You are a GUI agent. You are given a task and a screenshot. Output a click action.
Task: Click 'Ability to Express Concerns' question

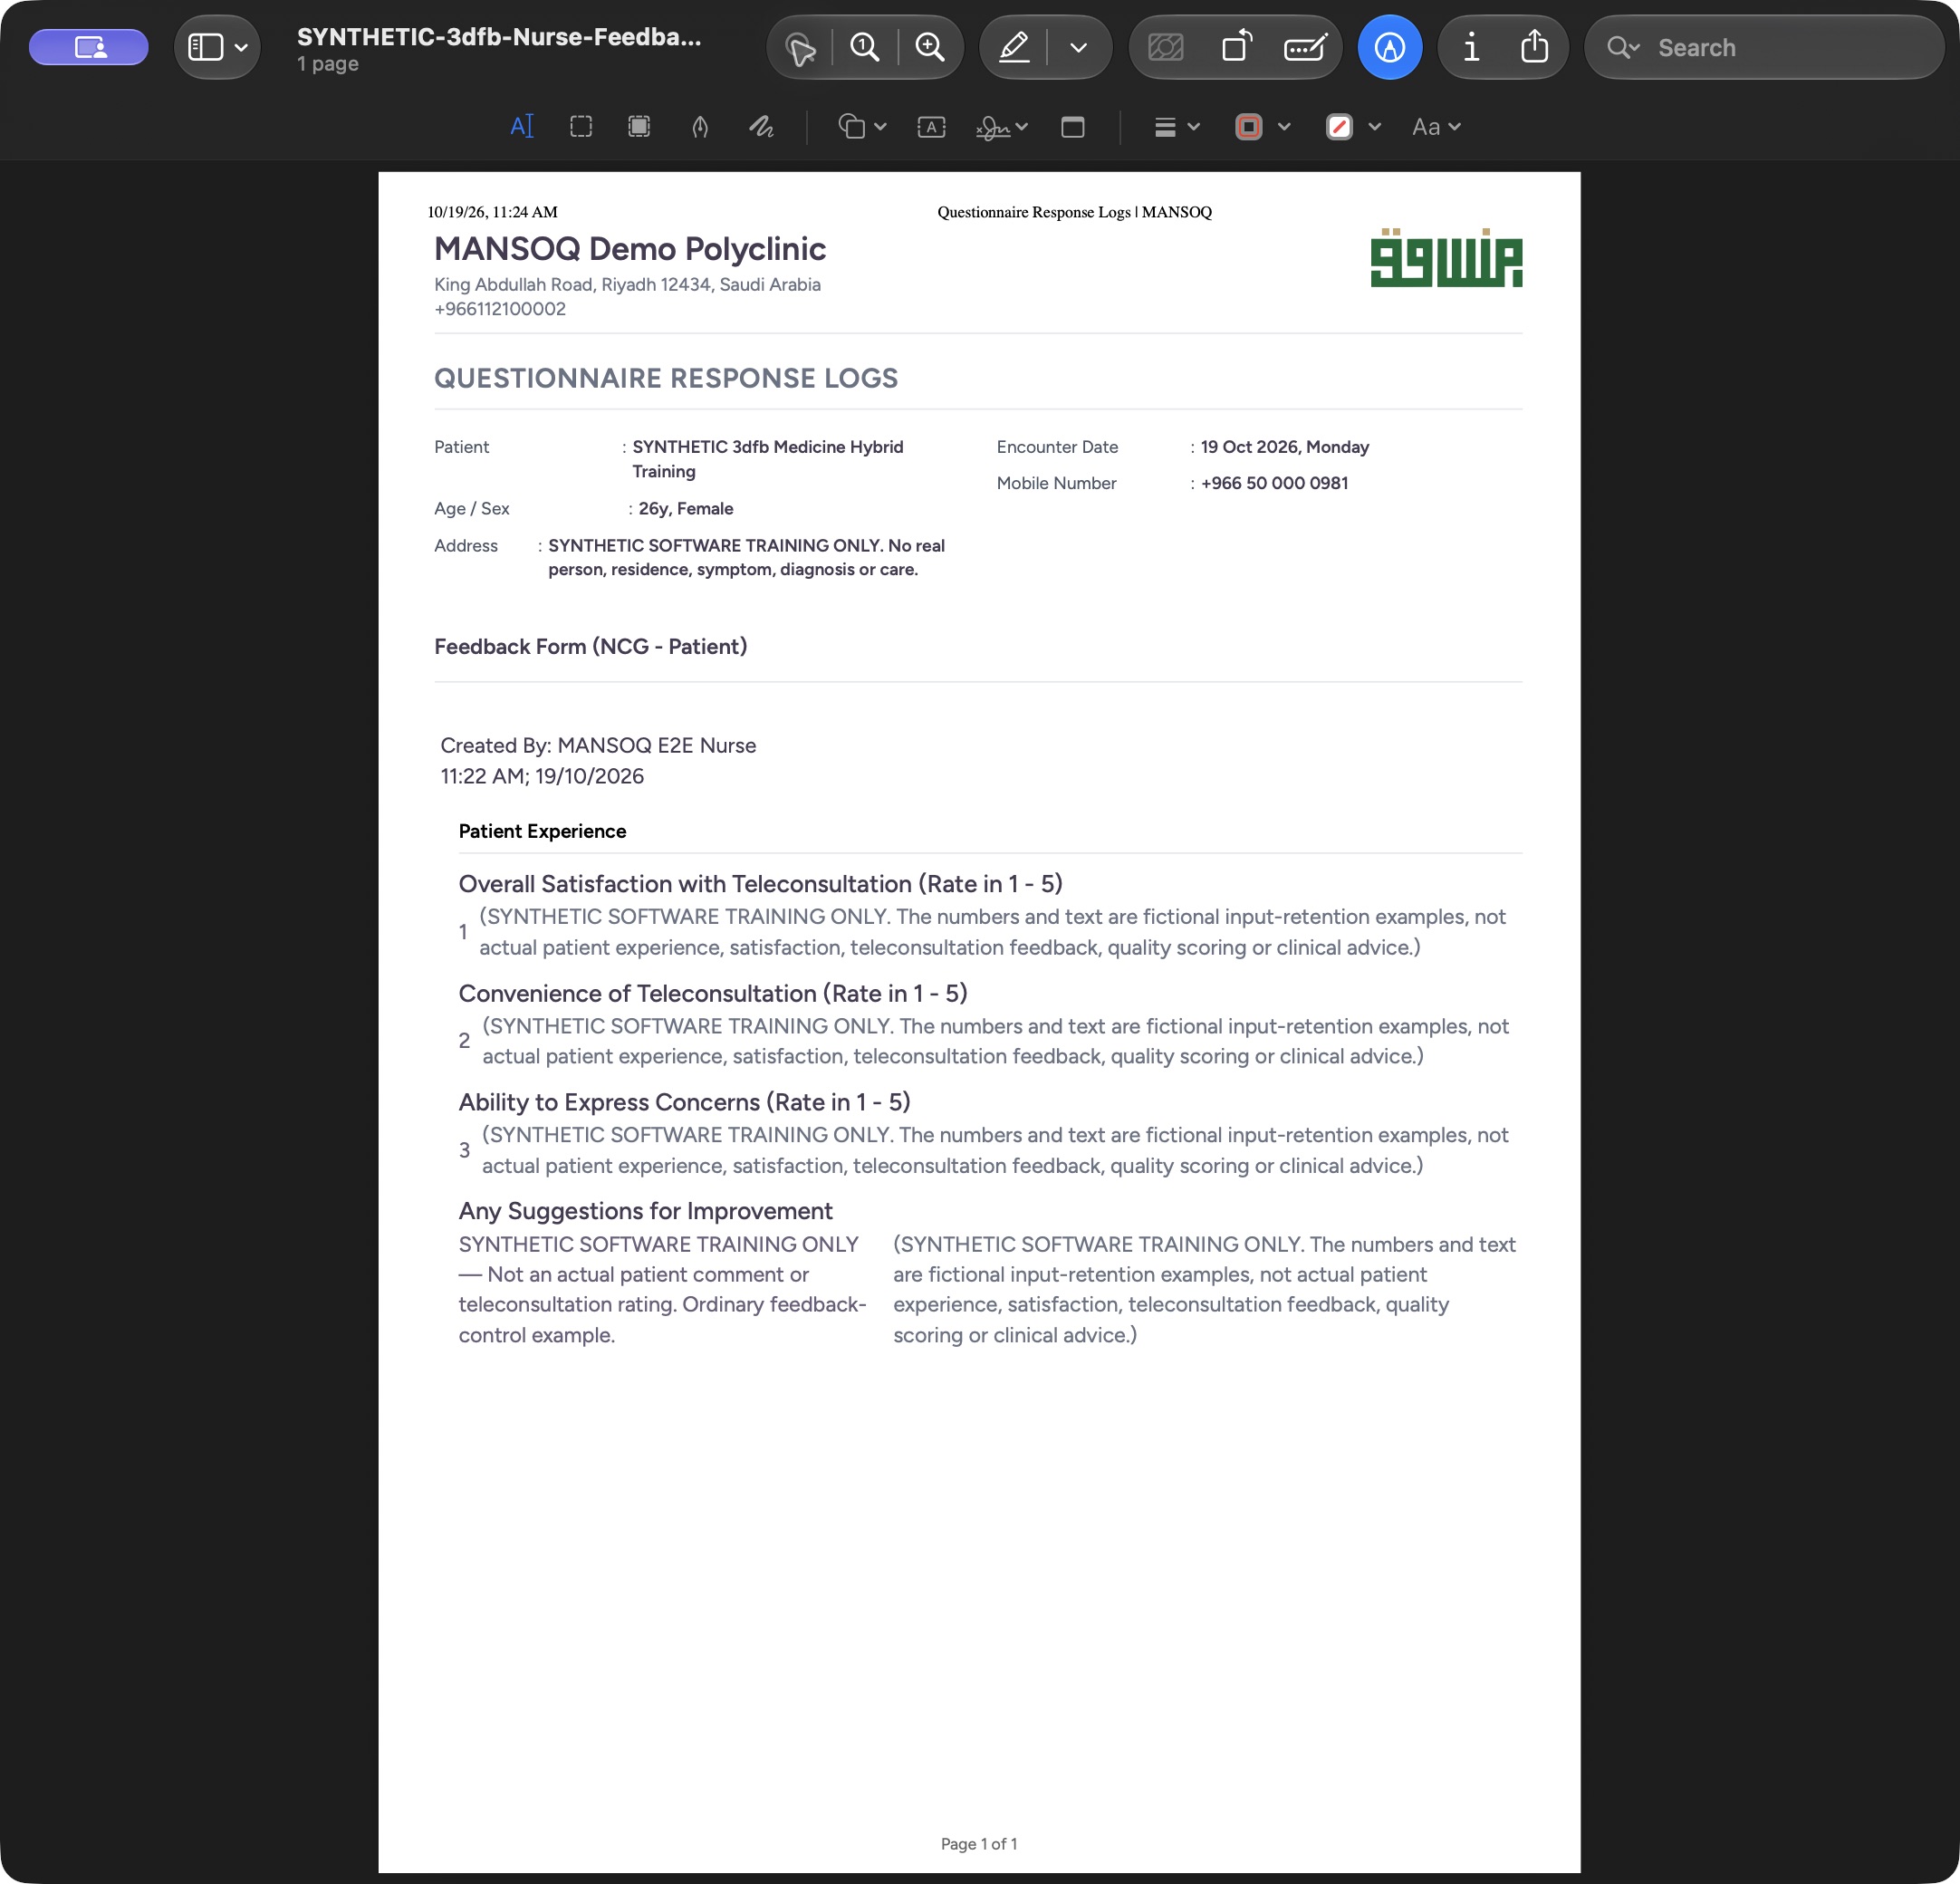click(x=684, y=1102)
